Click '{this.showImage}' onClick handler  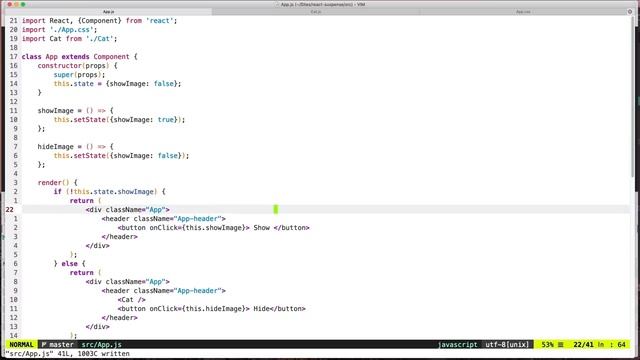tap(213, 227)
